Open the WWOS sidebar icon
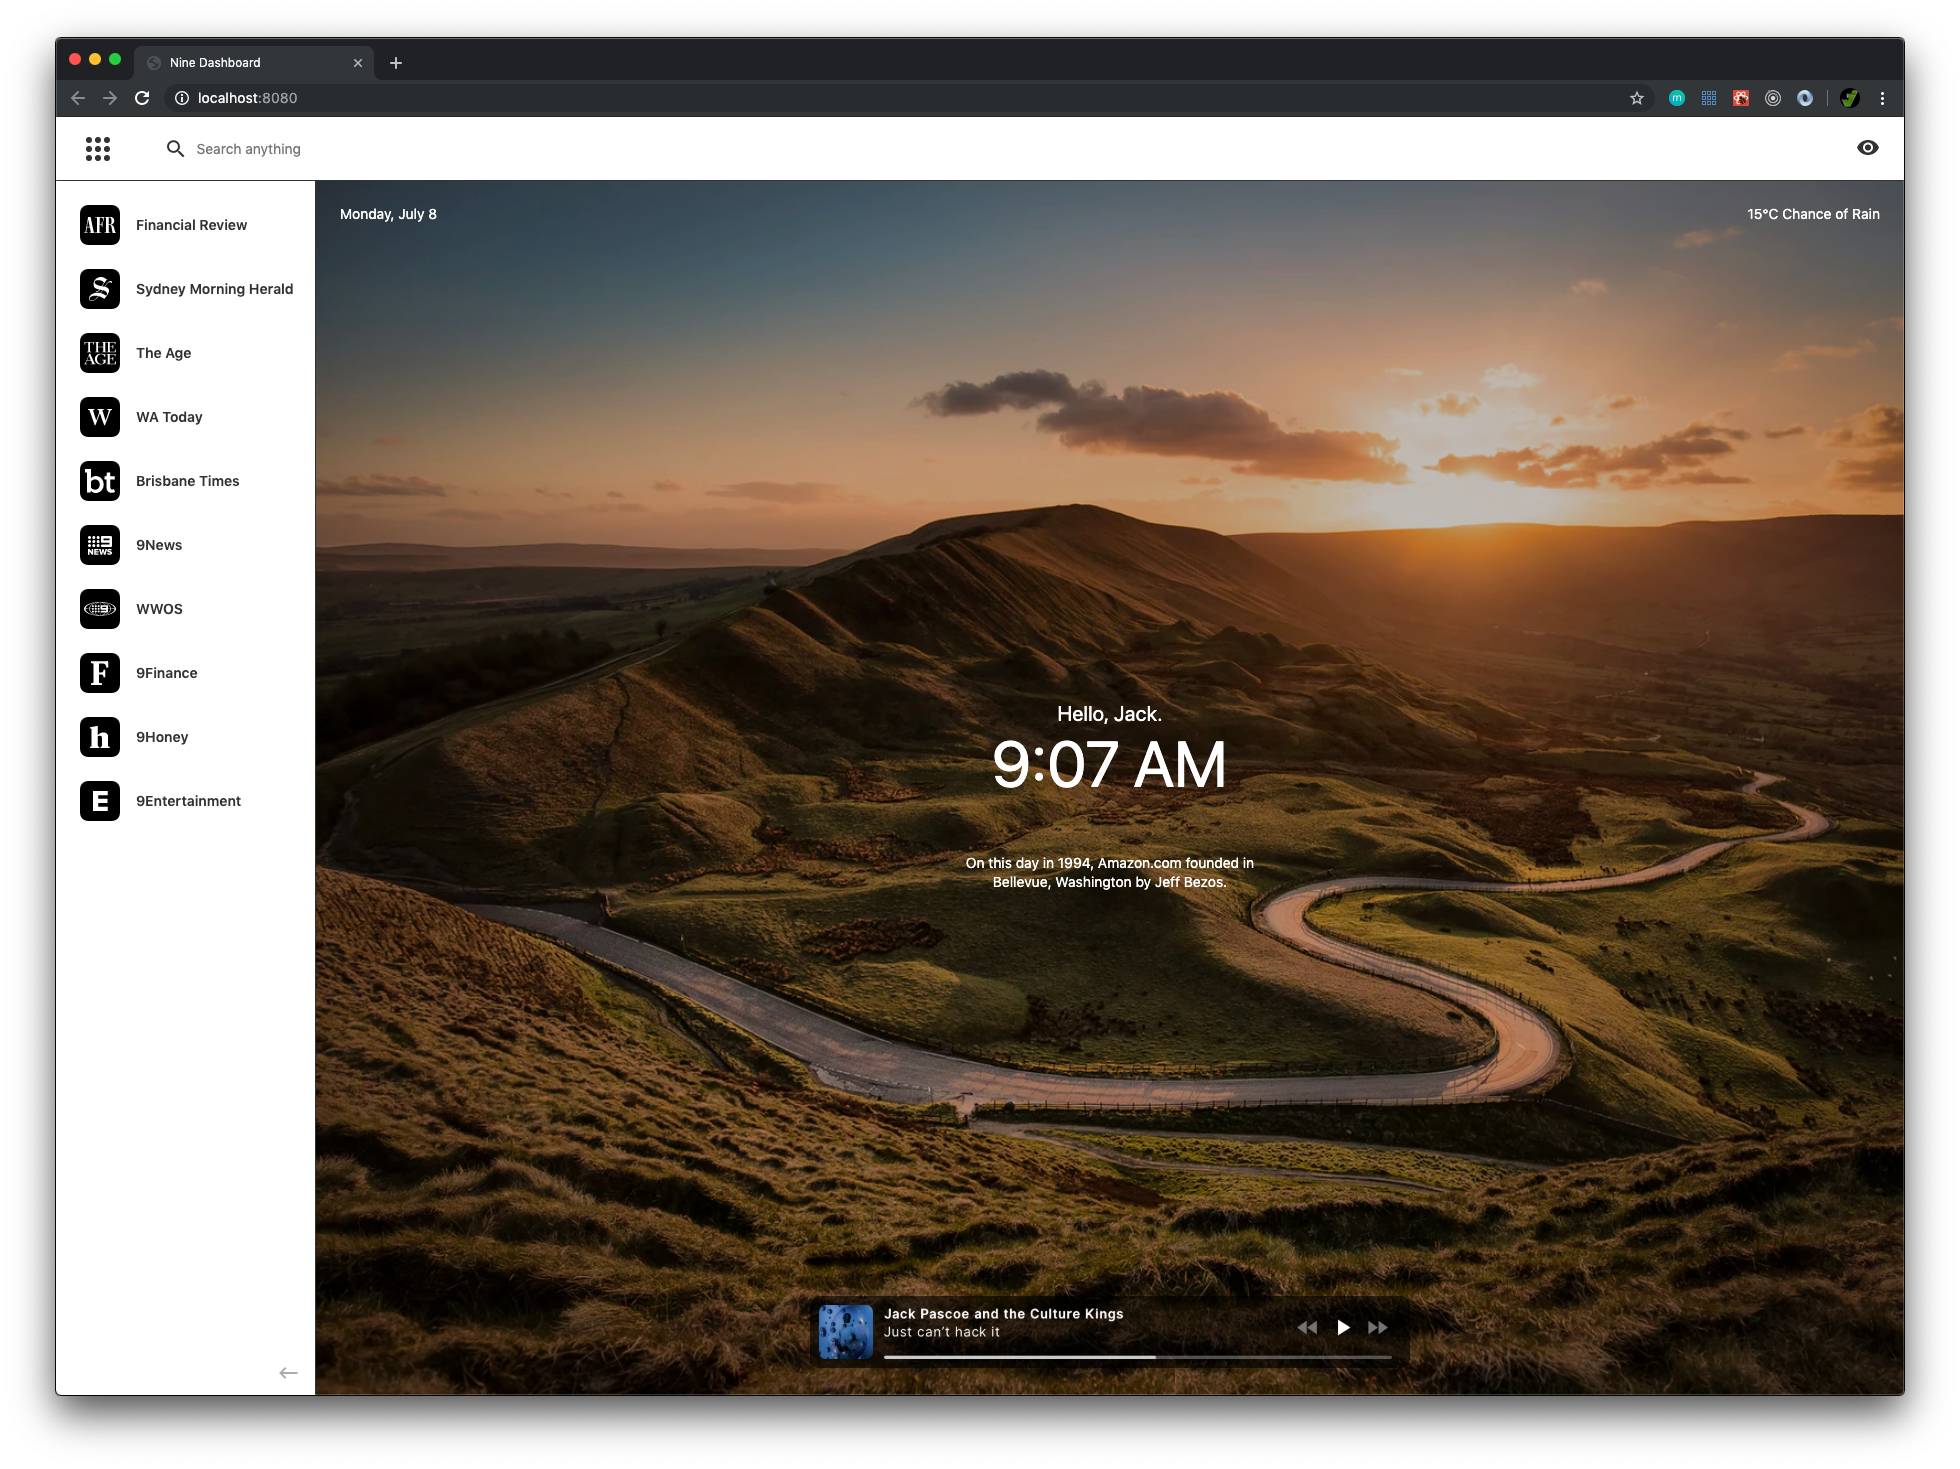 [100, 609]
